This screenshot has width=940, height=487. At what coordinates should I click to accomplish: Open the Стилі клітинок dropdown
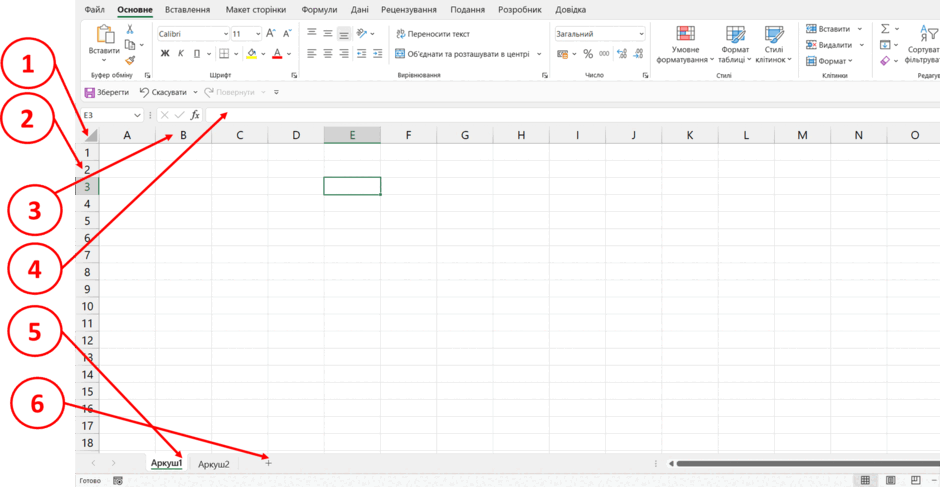774,44
